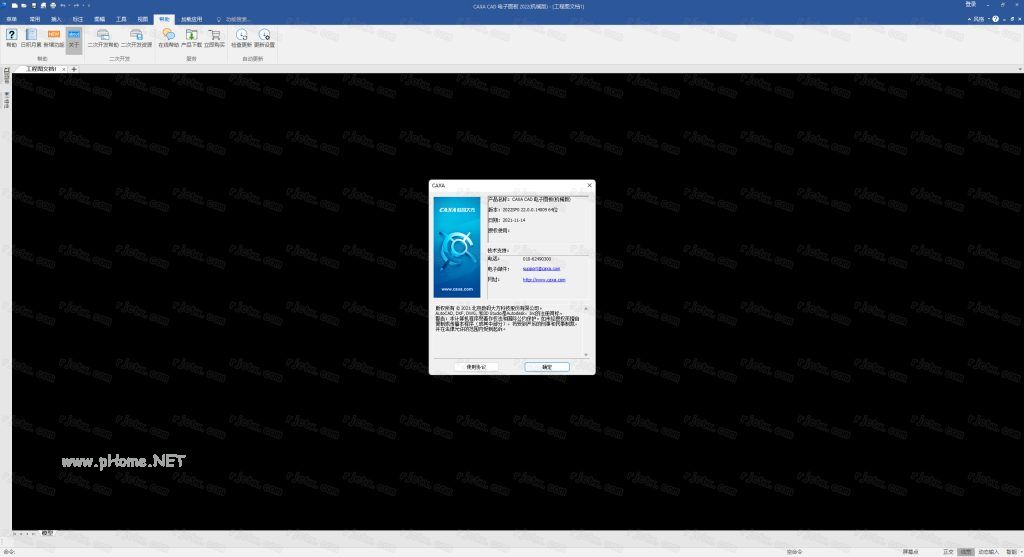Switch to the 视图 (View) ribbon tab

tap(142, 19)
